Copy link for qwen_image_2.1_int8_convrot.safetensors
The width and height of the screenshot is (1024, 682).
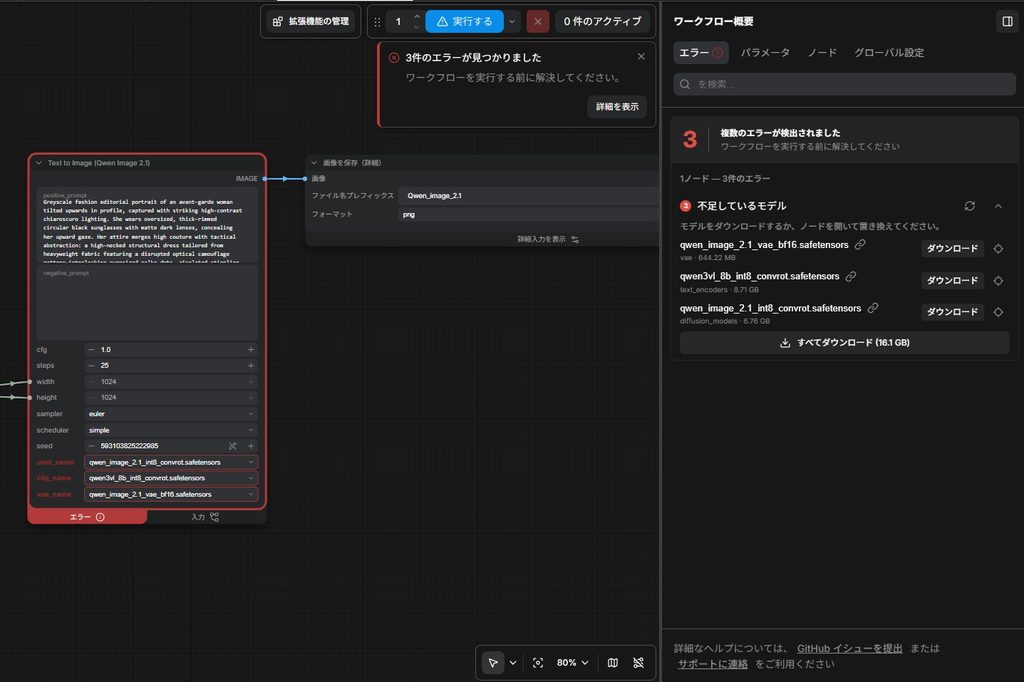pos(872,308)
